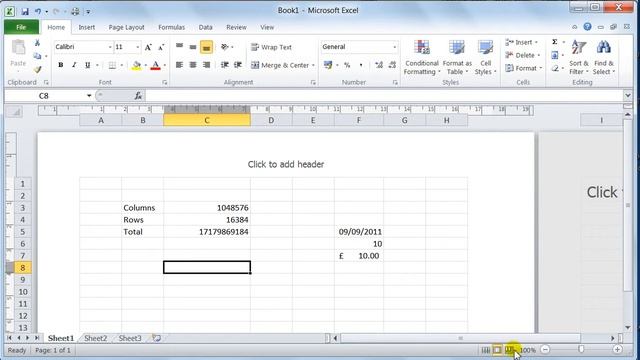Click the Help question mark icon
Image resolution: width=640 pixels, height=360 pixels.
pos(587,27)
